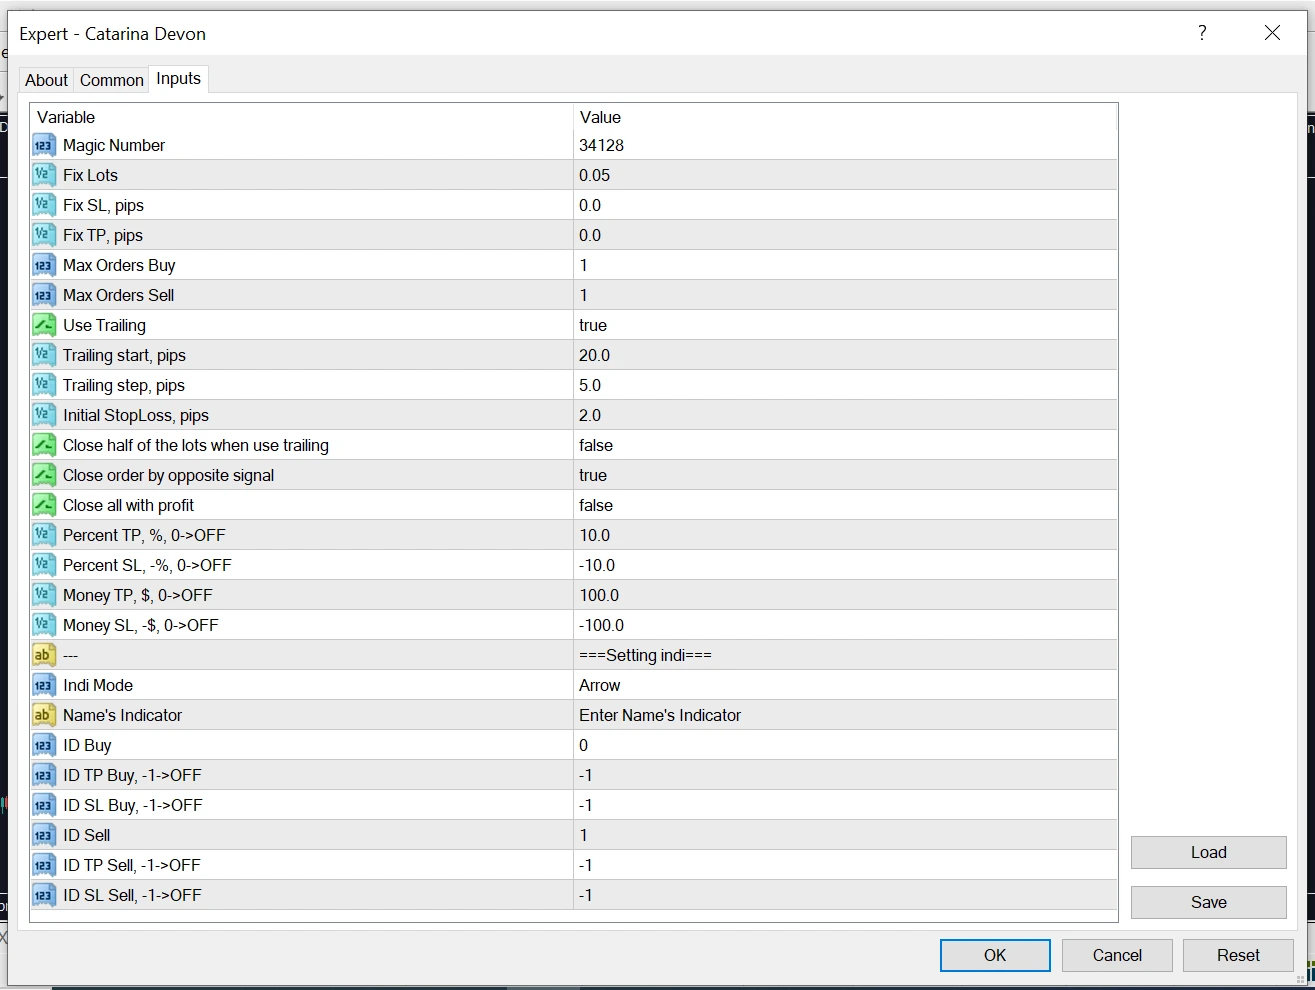Select the Close all with profit value false
The width and height of the screenshot is (1315, 990).
pyautogui.click(x=596, y=505)
